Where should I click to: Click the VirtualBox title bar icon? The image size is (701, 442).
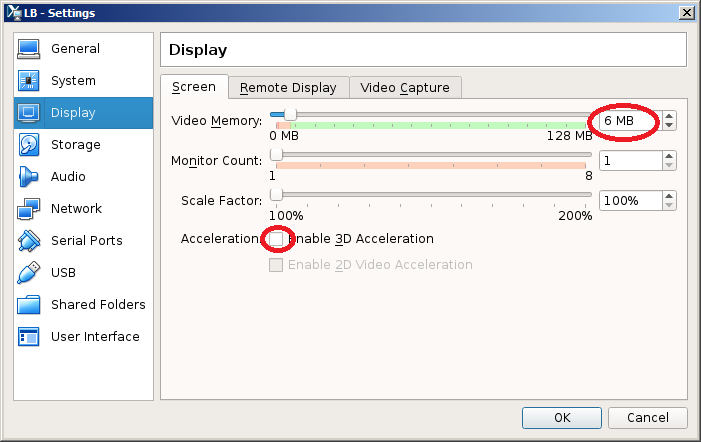[x=14, y=13]
